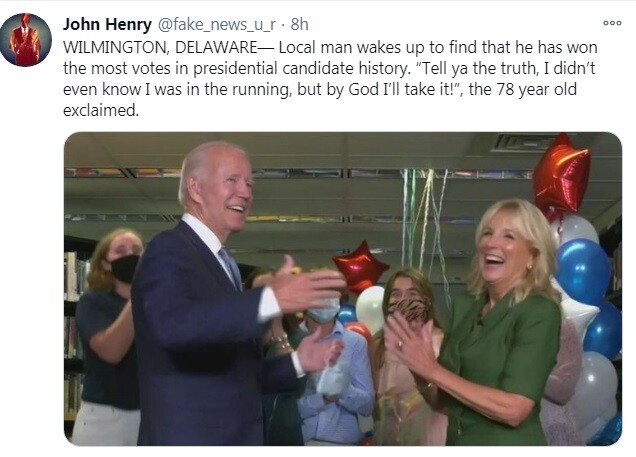The height and width of the screenshot is (457, 636).
Task: Click the word "exclaimed." ending the tweet
Action: pyautogui.click(x=101, y=111)
